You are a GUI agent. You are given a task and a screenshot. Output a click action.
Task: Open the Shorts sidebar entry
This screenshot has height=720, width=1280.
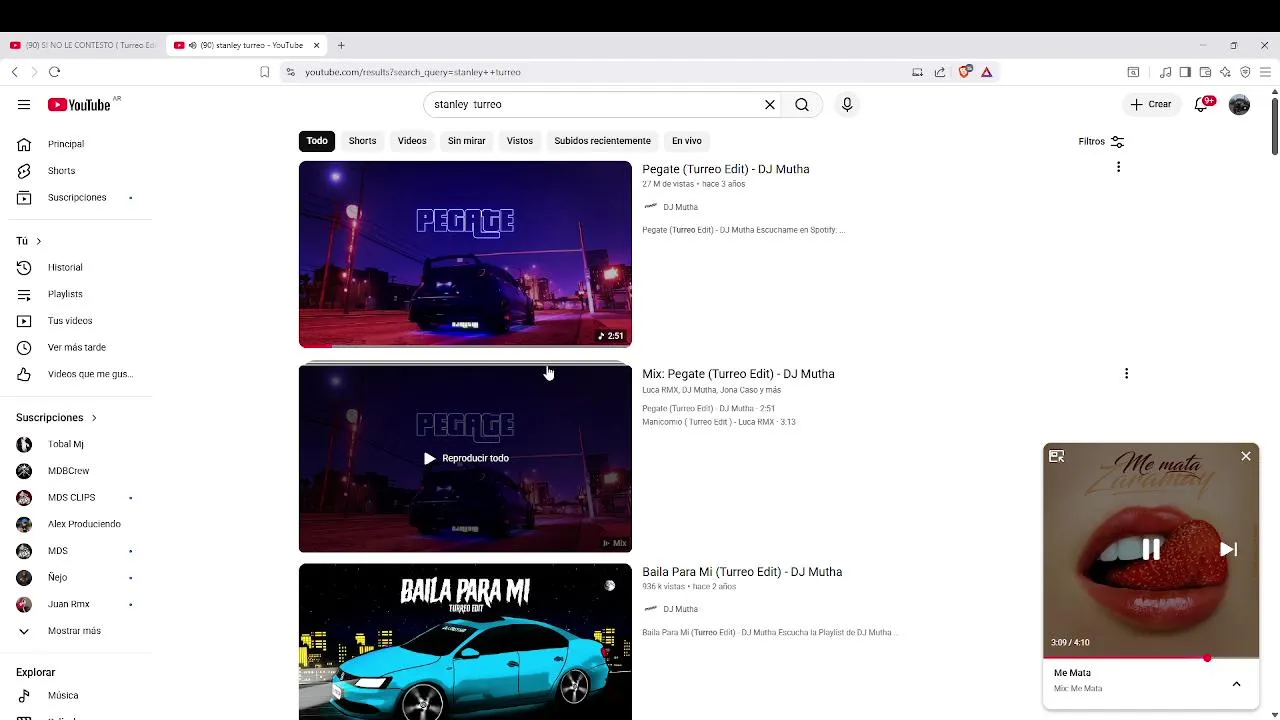click(x=75, y=171)
